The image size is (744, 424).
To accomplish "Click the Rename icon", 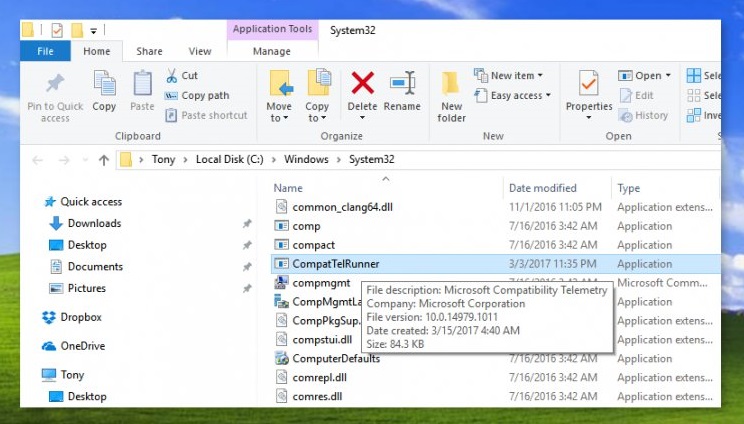I will (403, 83).
